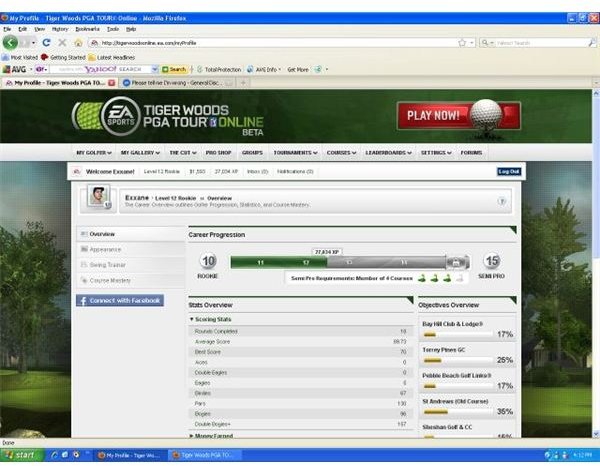Select Course Mastery in the sidebar
Image resolution: width=600 pixels, height=466 pixels.
coord(130,280)
